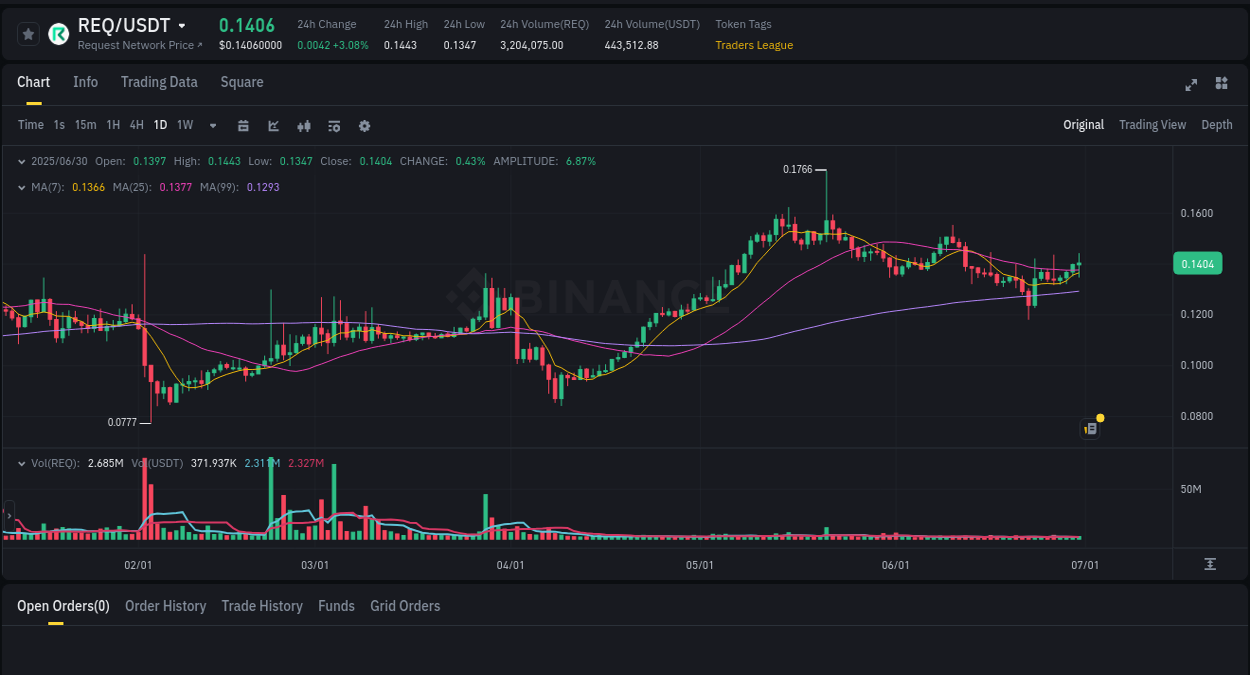Open the indicators candlestick icon

(303, 125)
